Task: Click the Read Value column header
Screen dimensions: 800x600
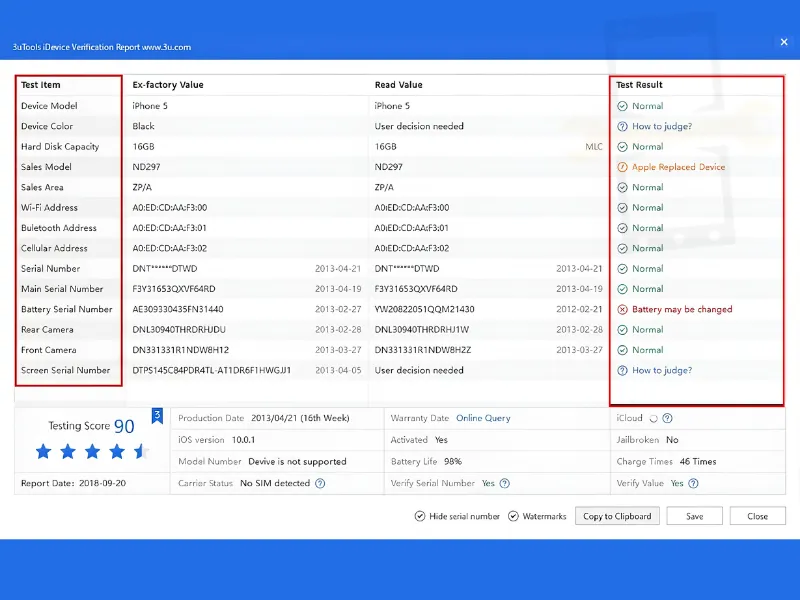Action: point(398,85)
